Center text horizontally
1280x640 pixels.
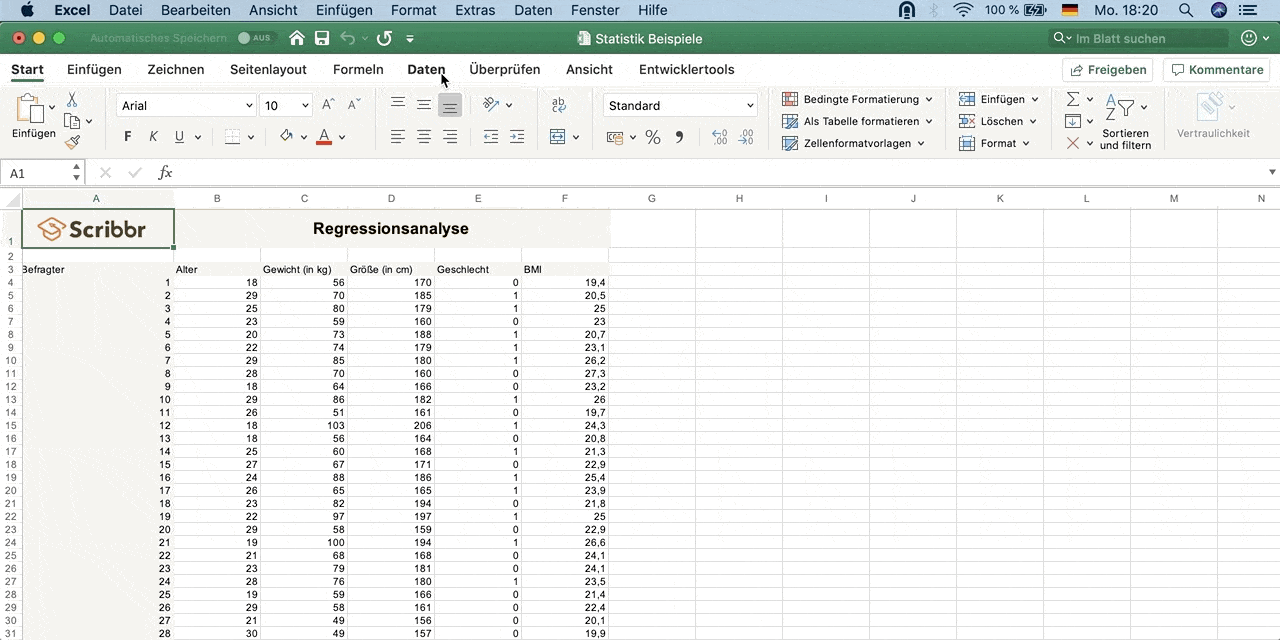(424, 137)
